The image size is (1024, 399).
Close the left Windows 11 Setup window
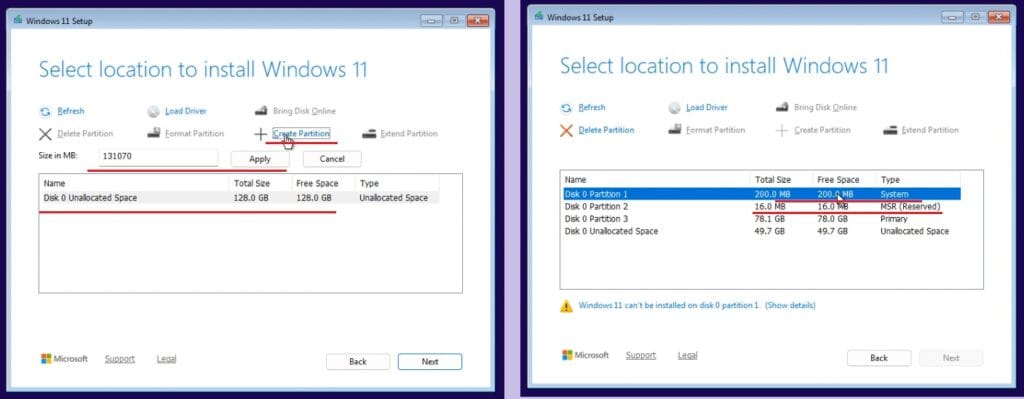[478, 20]
